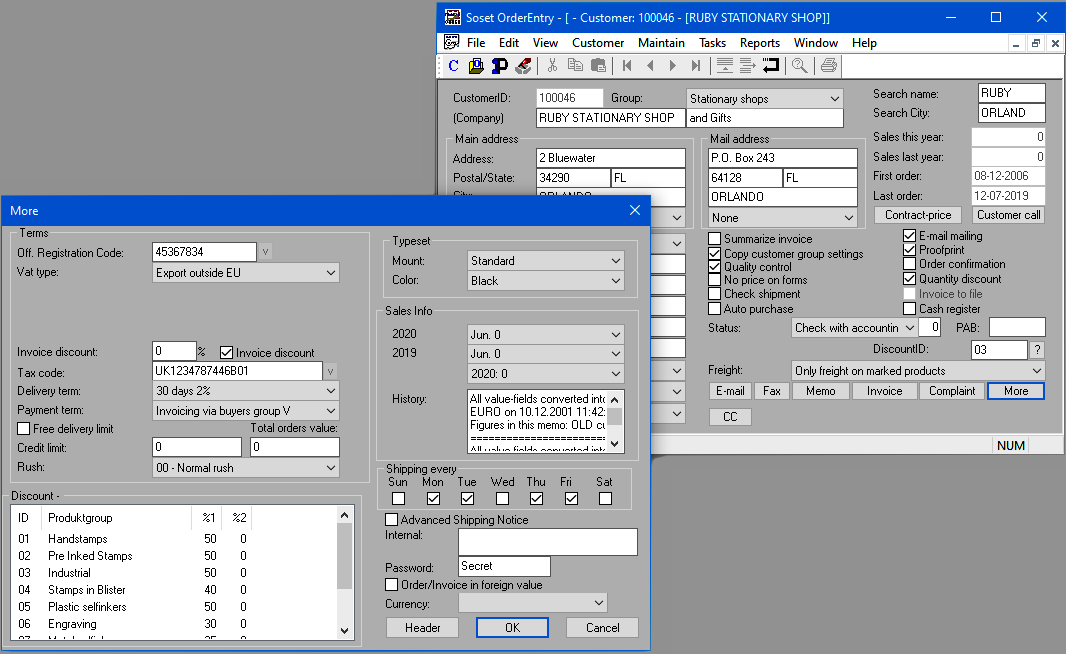Screen dimensions: 1066x654
Task: Click the printer icon in toolbar
Action: 828,66
